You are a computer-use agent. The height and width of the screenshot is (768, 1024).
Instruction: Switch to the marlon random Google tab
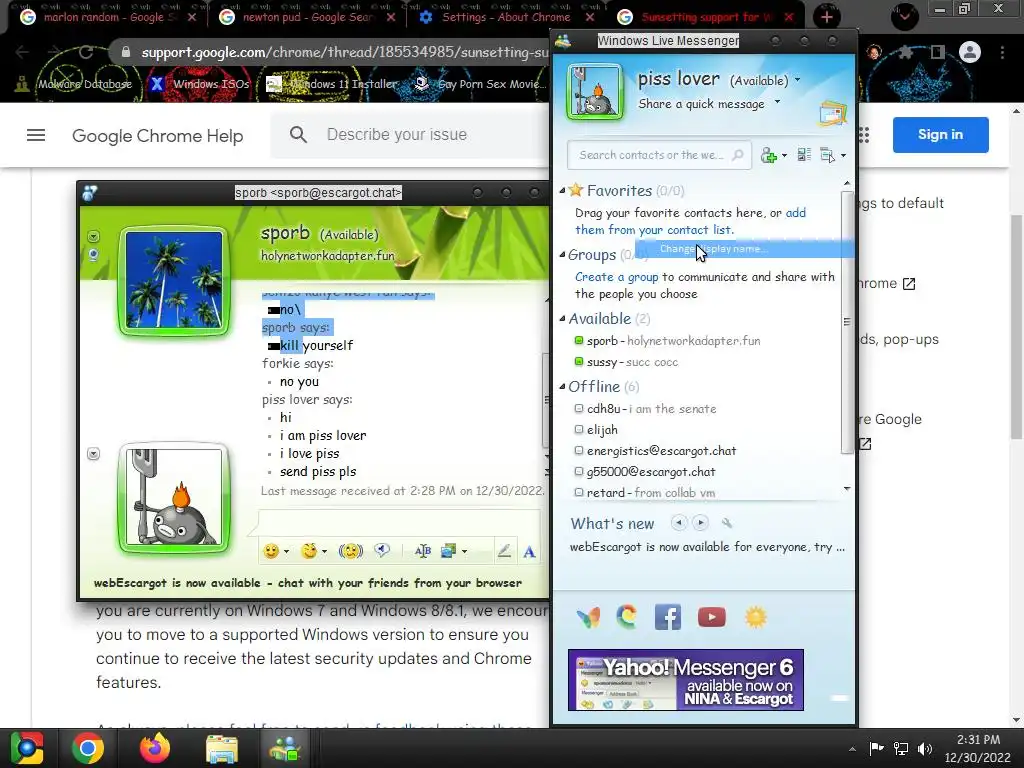[108, 17]
